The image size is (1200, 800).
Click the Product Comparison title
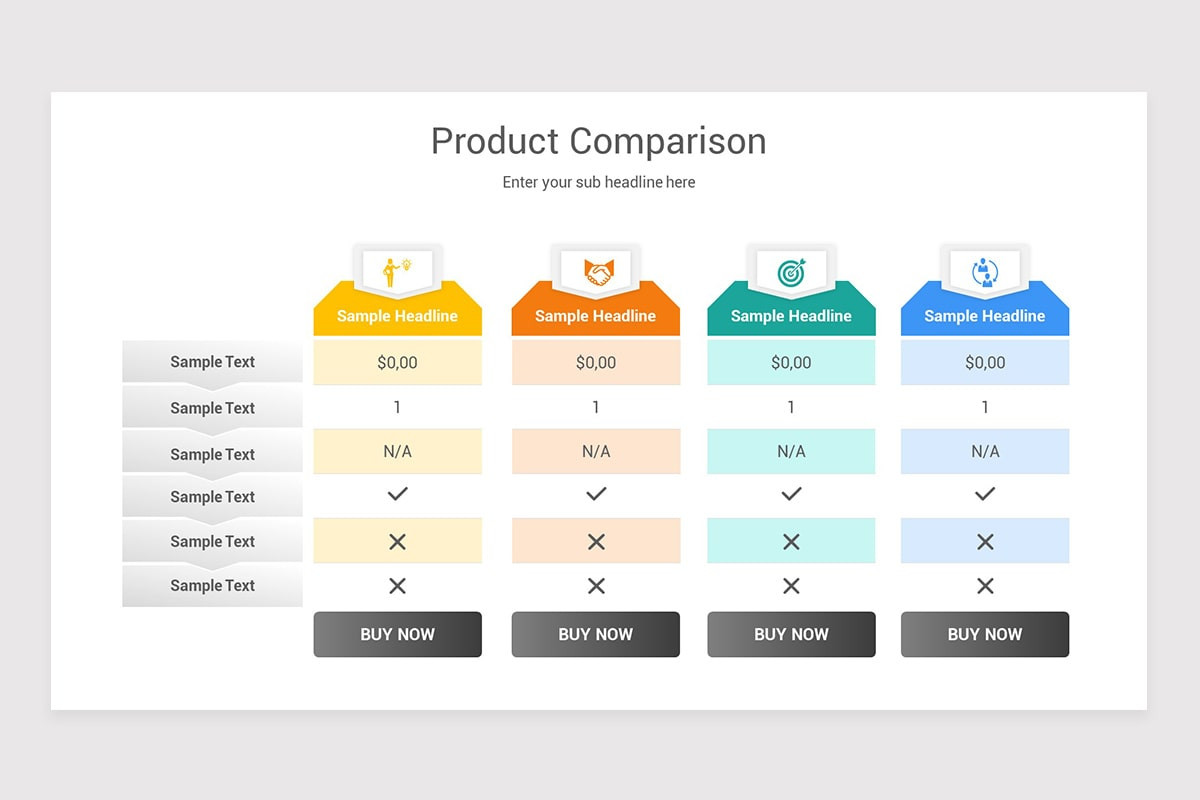pyautogui.click(x=598, y=141)
